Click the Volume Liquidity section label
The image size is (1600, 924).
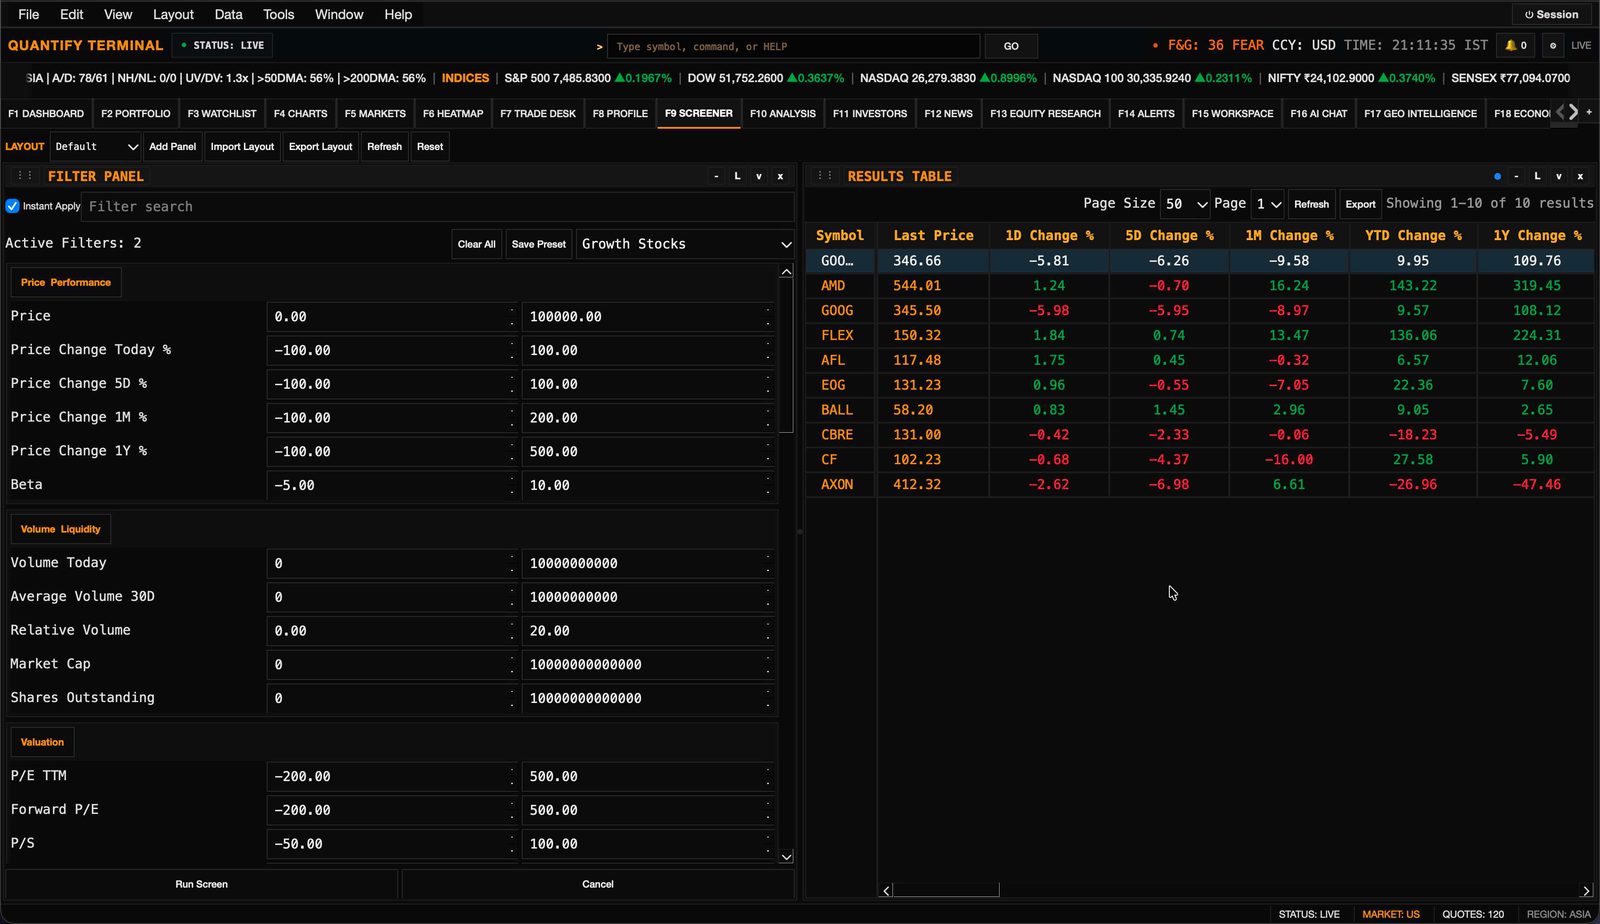tap(61, 529)
